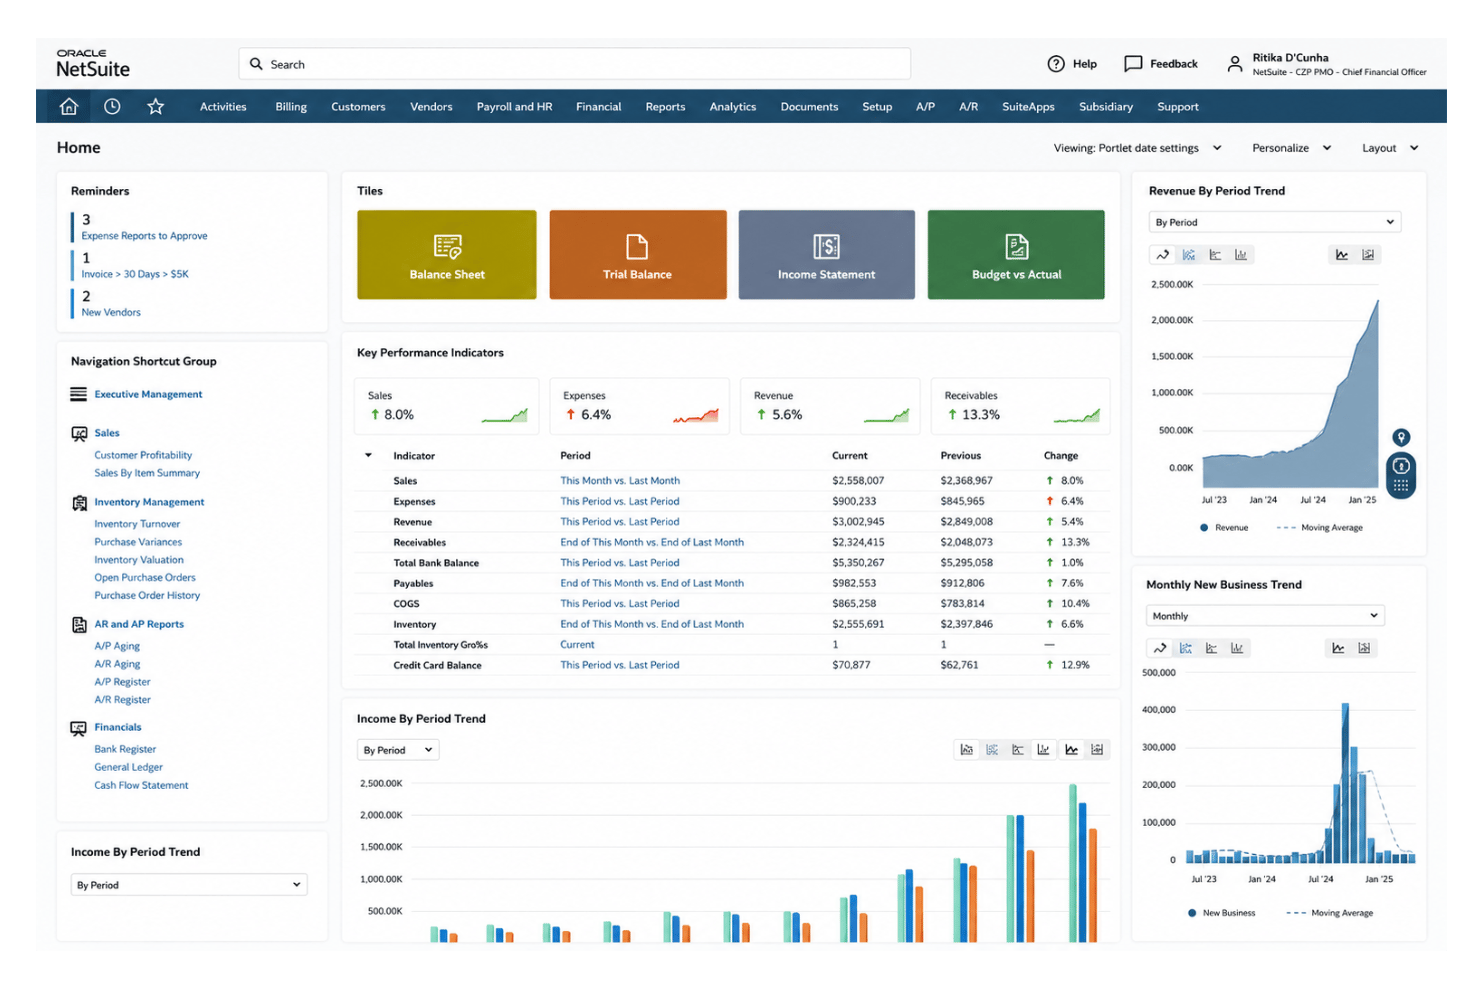Open the Trial Balance tile

click(x=638, y=255)
